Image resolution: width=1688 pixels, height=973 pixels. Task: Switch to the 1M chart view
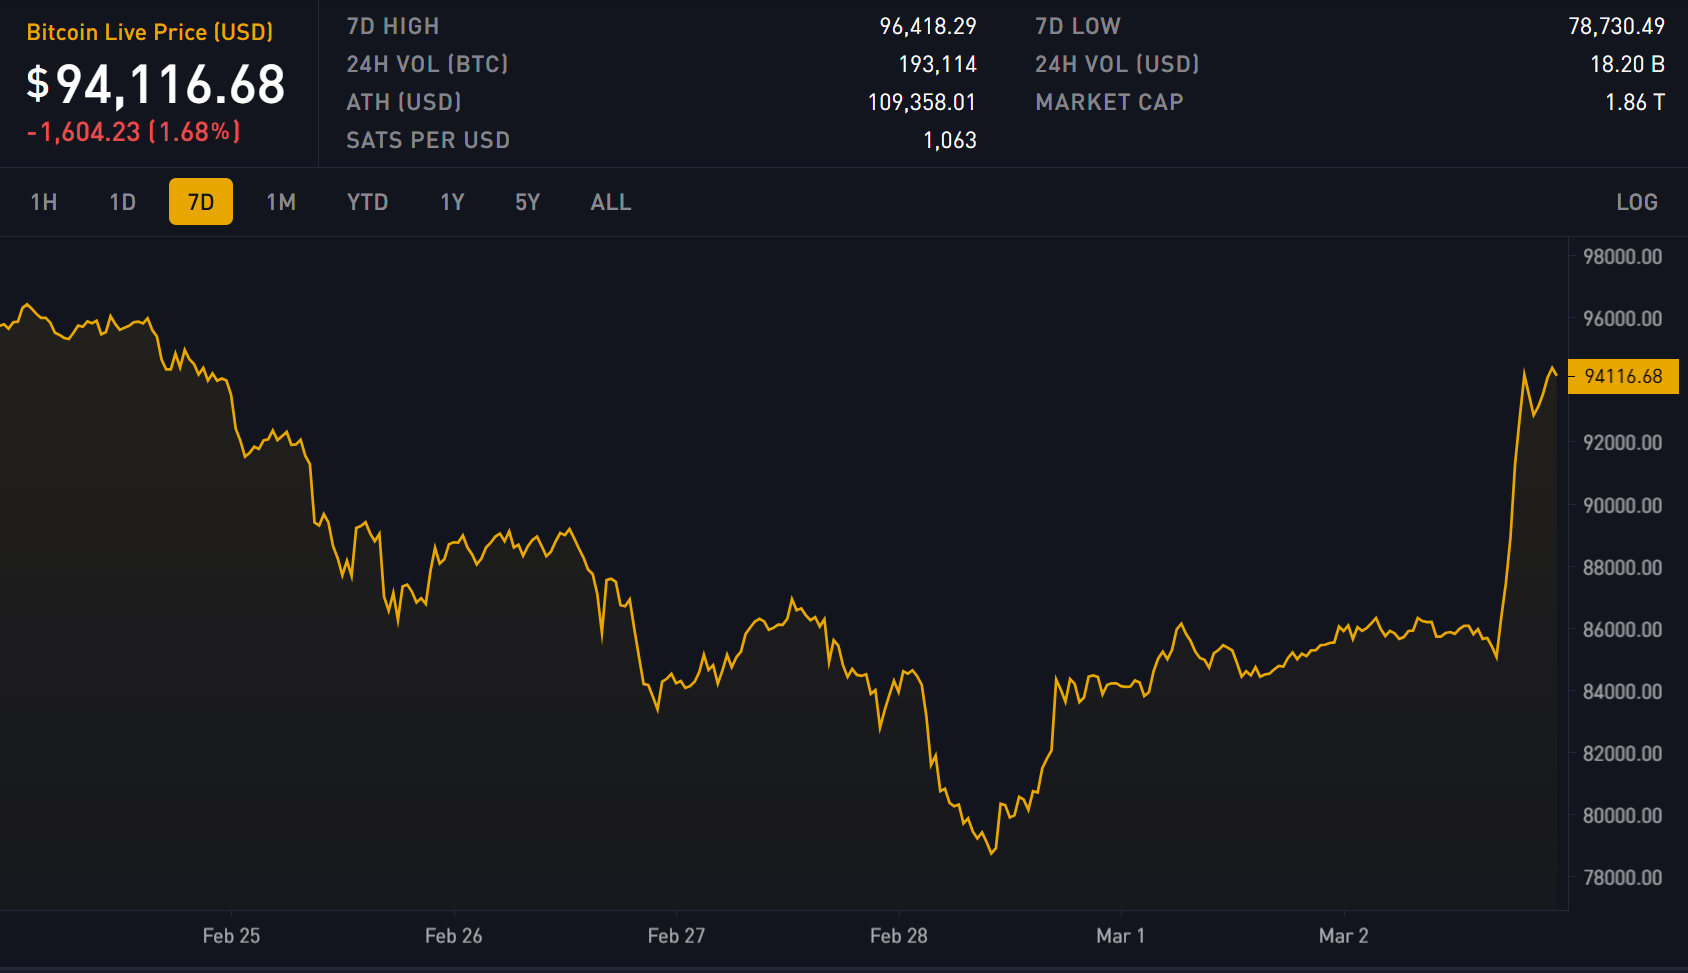[280, 201]
